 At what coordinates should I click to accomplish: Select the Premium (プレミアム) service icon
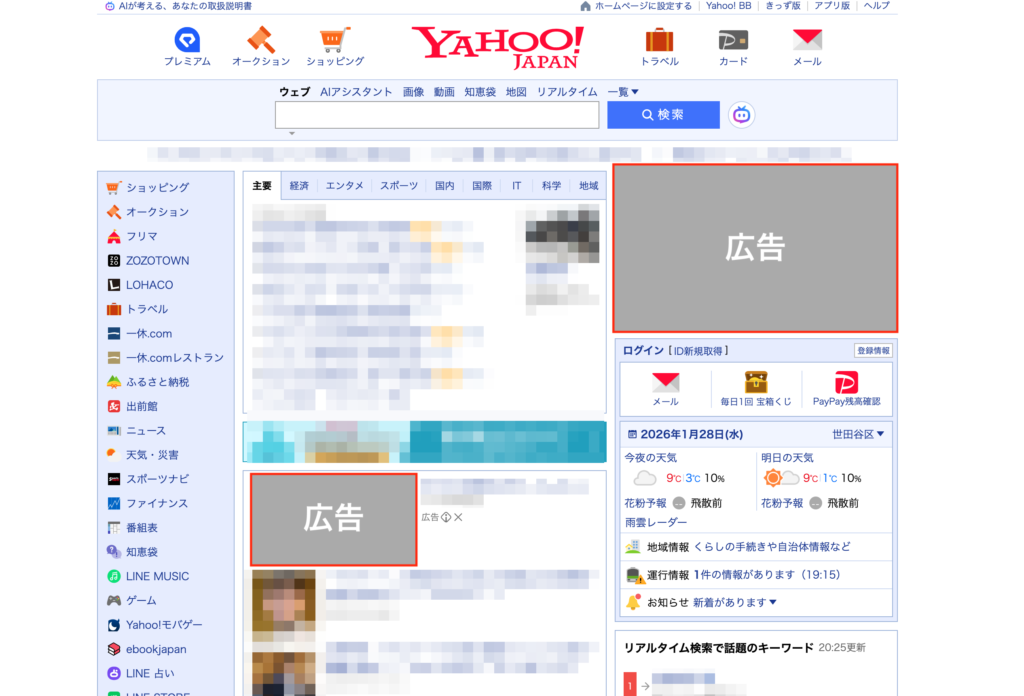(186, 42)
